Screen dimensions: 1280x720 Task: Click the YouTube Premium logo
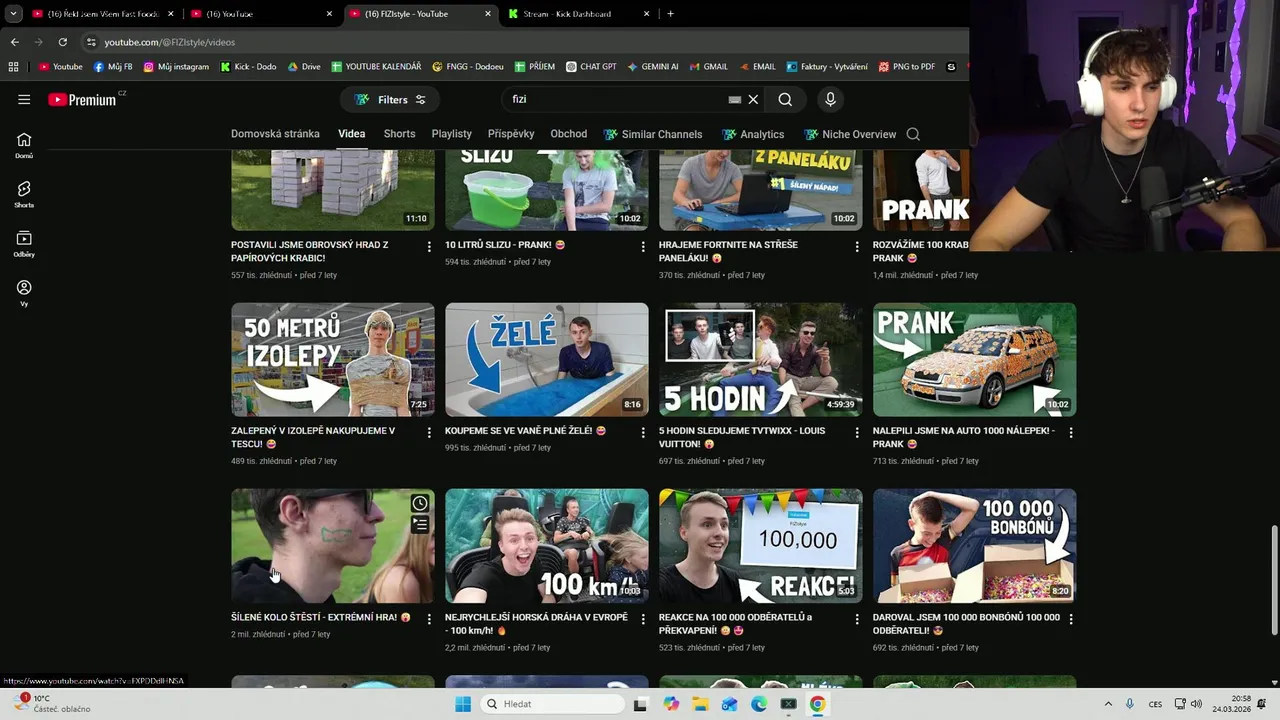tap(82, 100)
